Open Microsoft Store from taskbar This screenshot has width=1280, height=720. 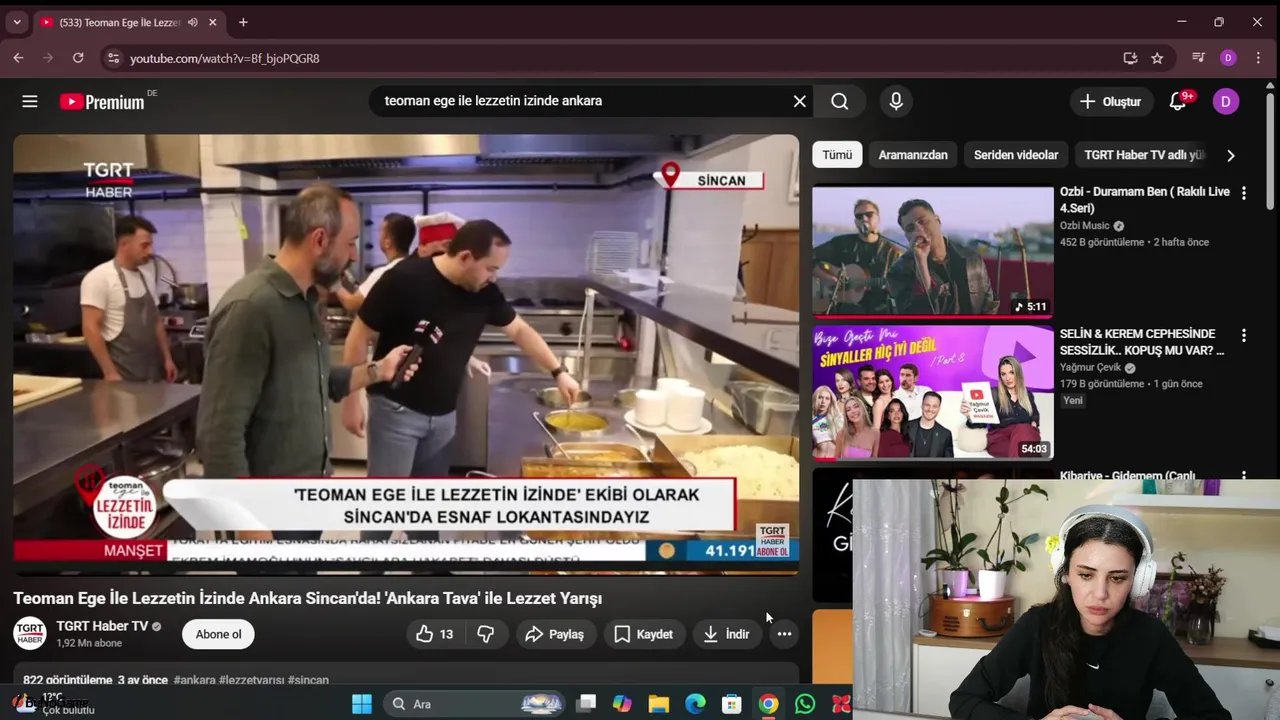pyautogui.click(x=732, y=704)
